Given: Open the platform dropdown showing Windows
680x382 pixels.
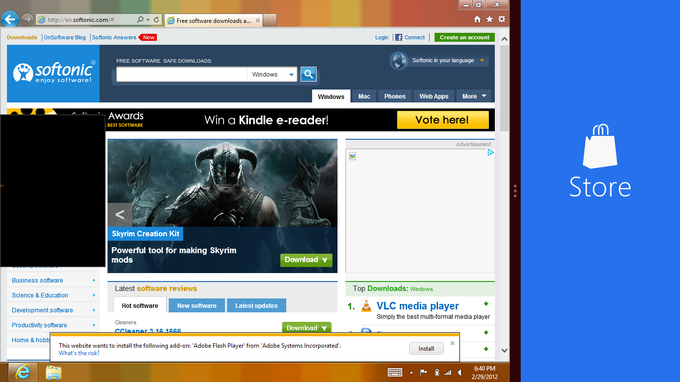Looking at the screenshot, I should [272, 75].
